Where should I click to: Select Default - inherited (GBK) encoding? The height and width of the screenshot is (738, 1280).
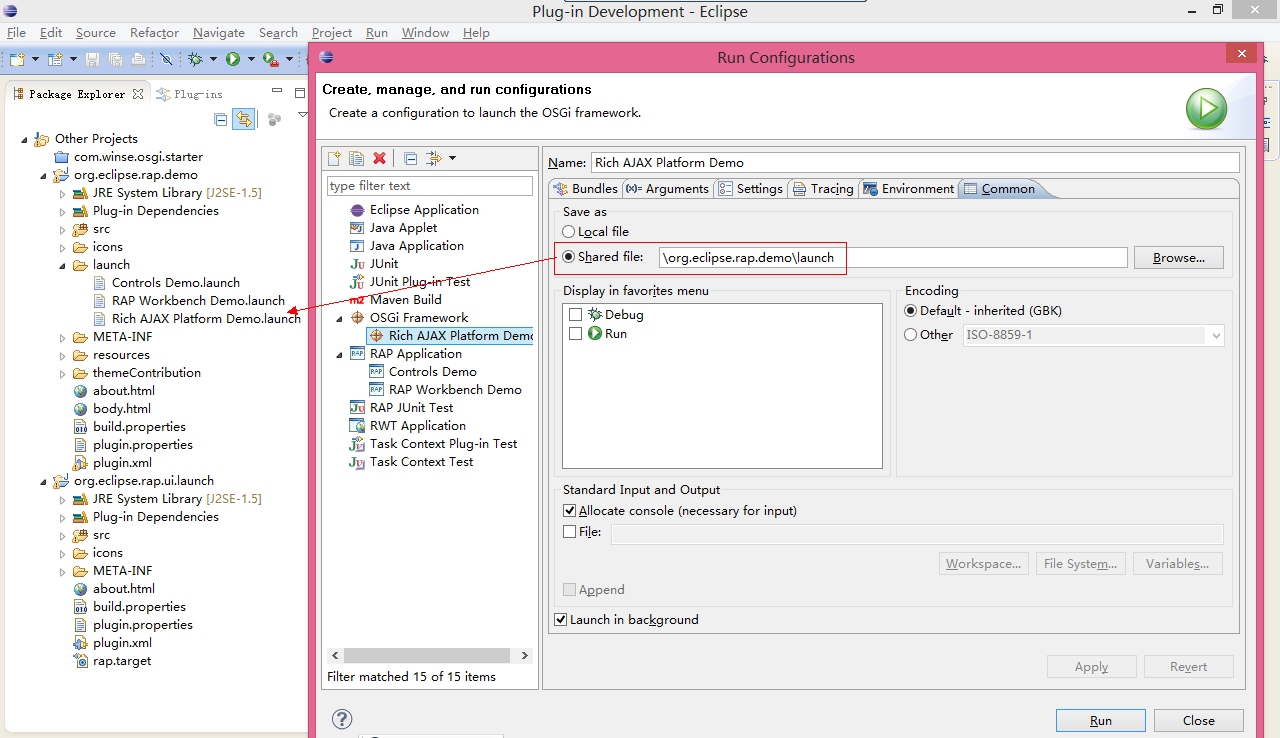pos(910,311)
